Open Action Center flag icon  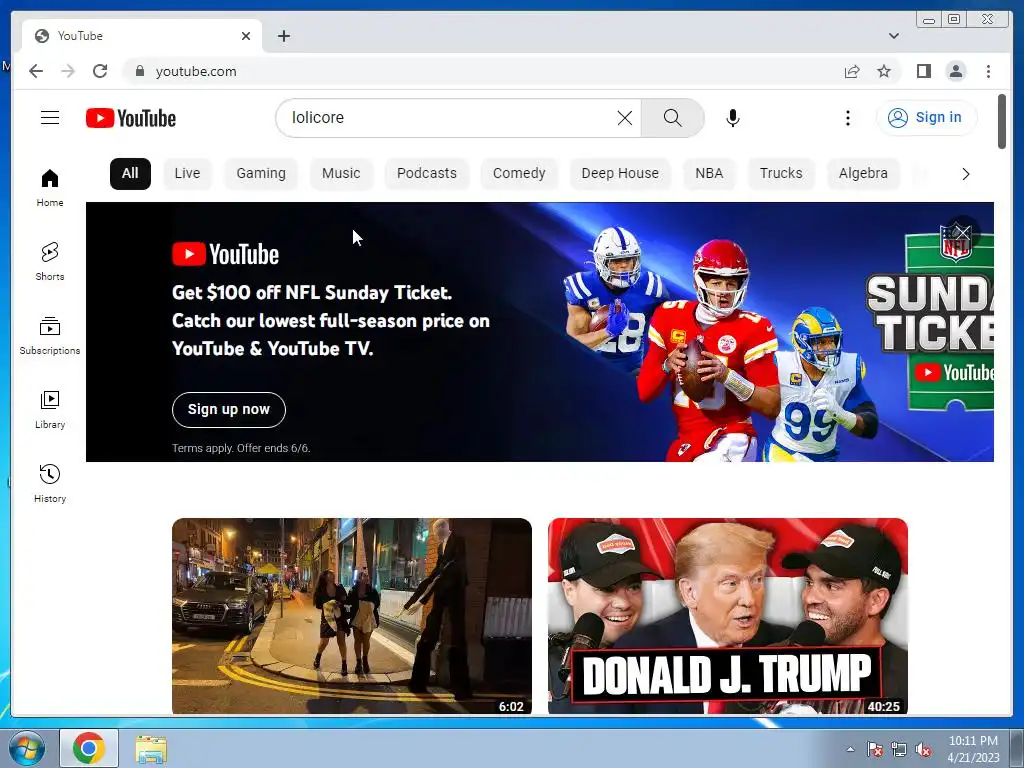coord(874,750)
